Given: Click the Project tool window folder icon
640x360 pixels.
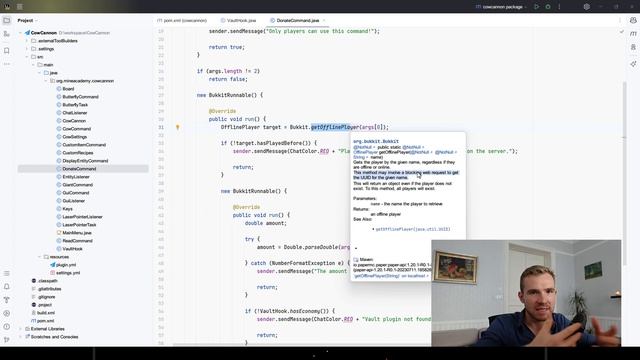Looking at the screenshot, I should click(7, 20).
